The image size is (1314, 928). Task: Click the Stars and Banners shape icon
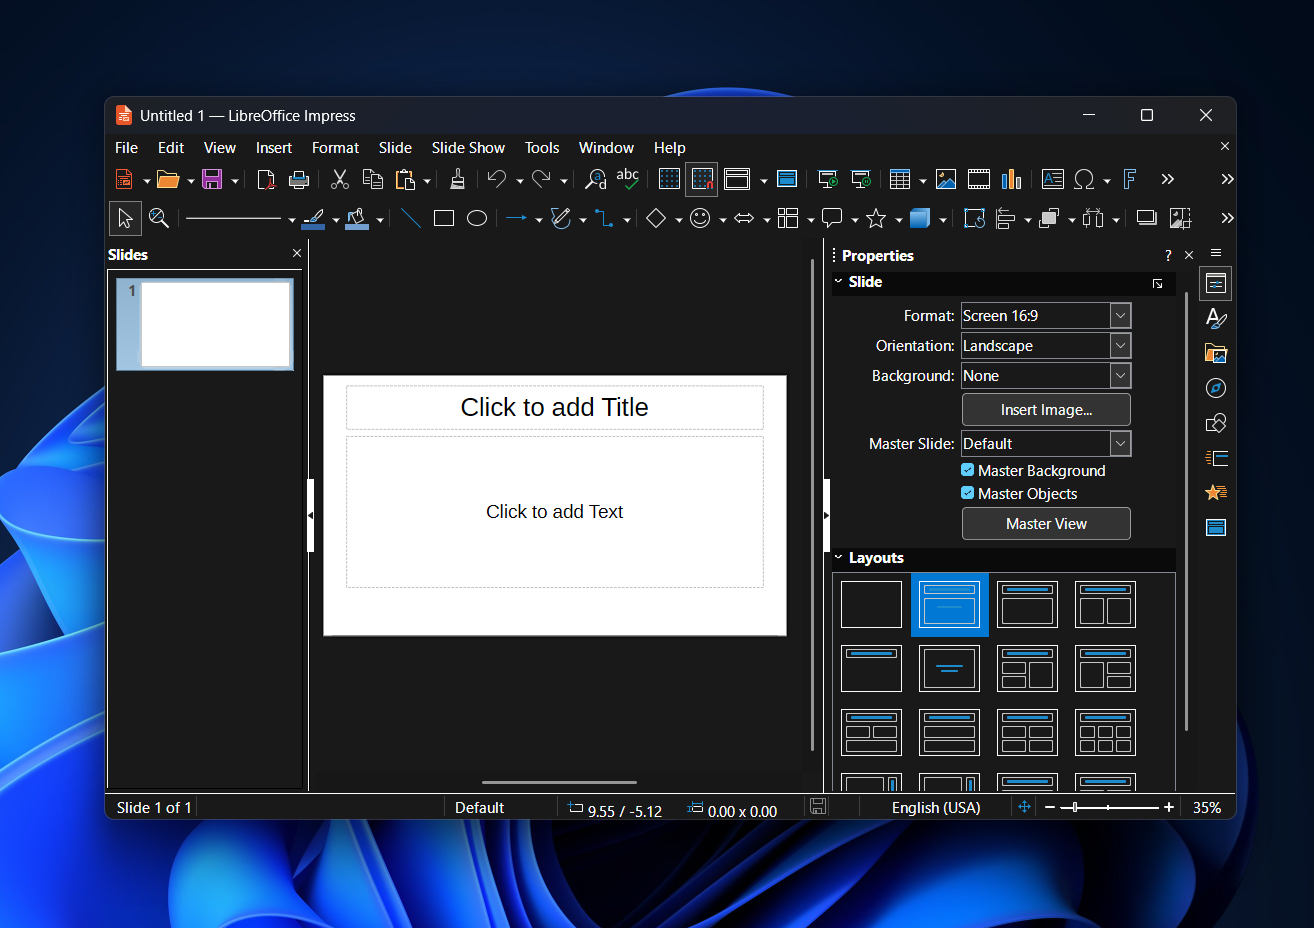[x=876, y=218]
